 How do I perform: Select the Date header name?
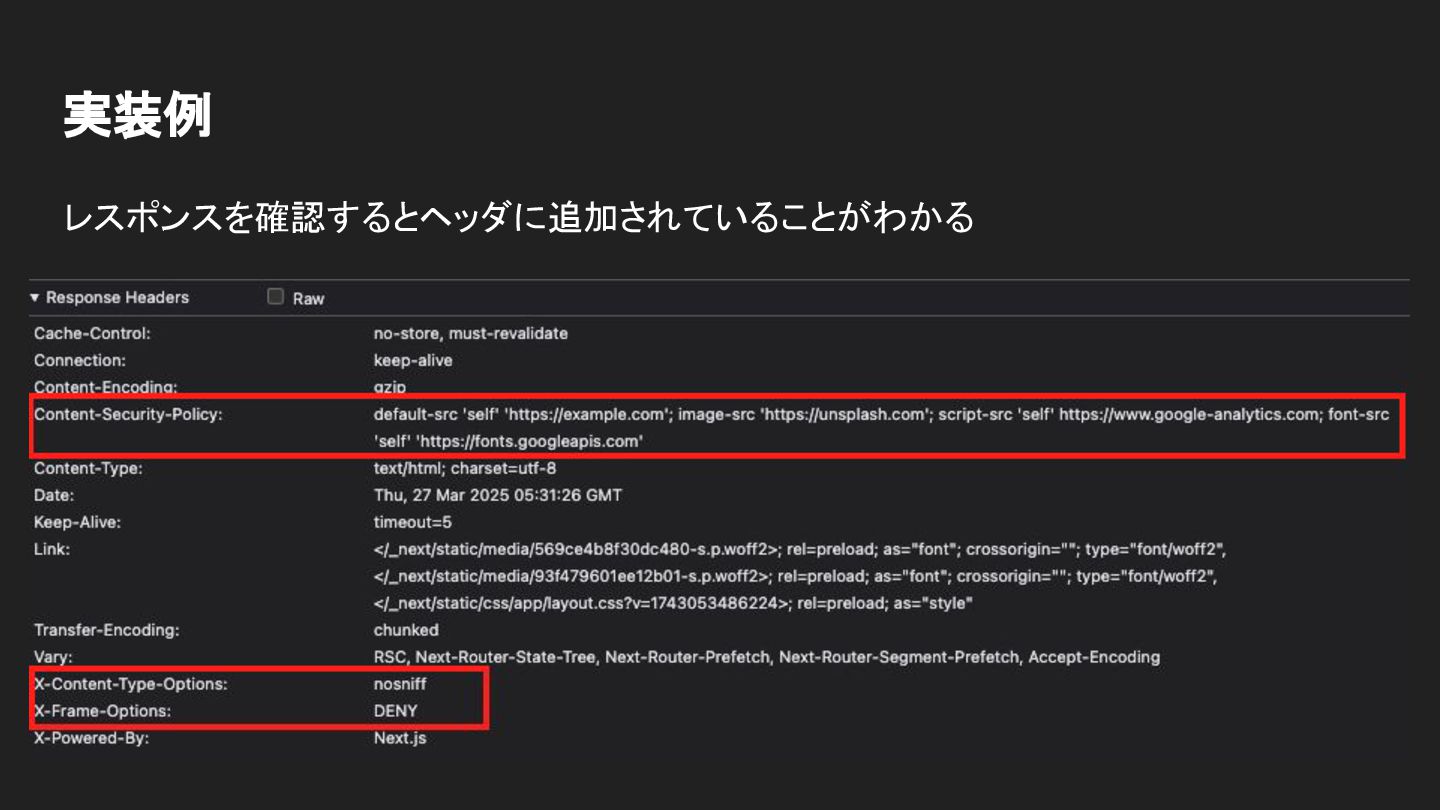tap(54, 495)
